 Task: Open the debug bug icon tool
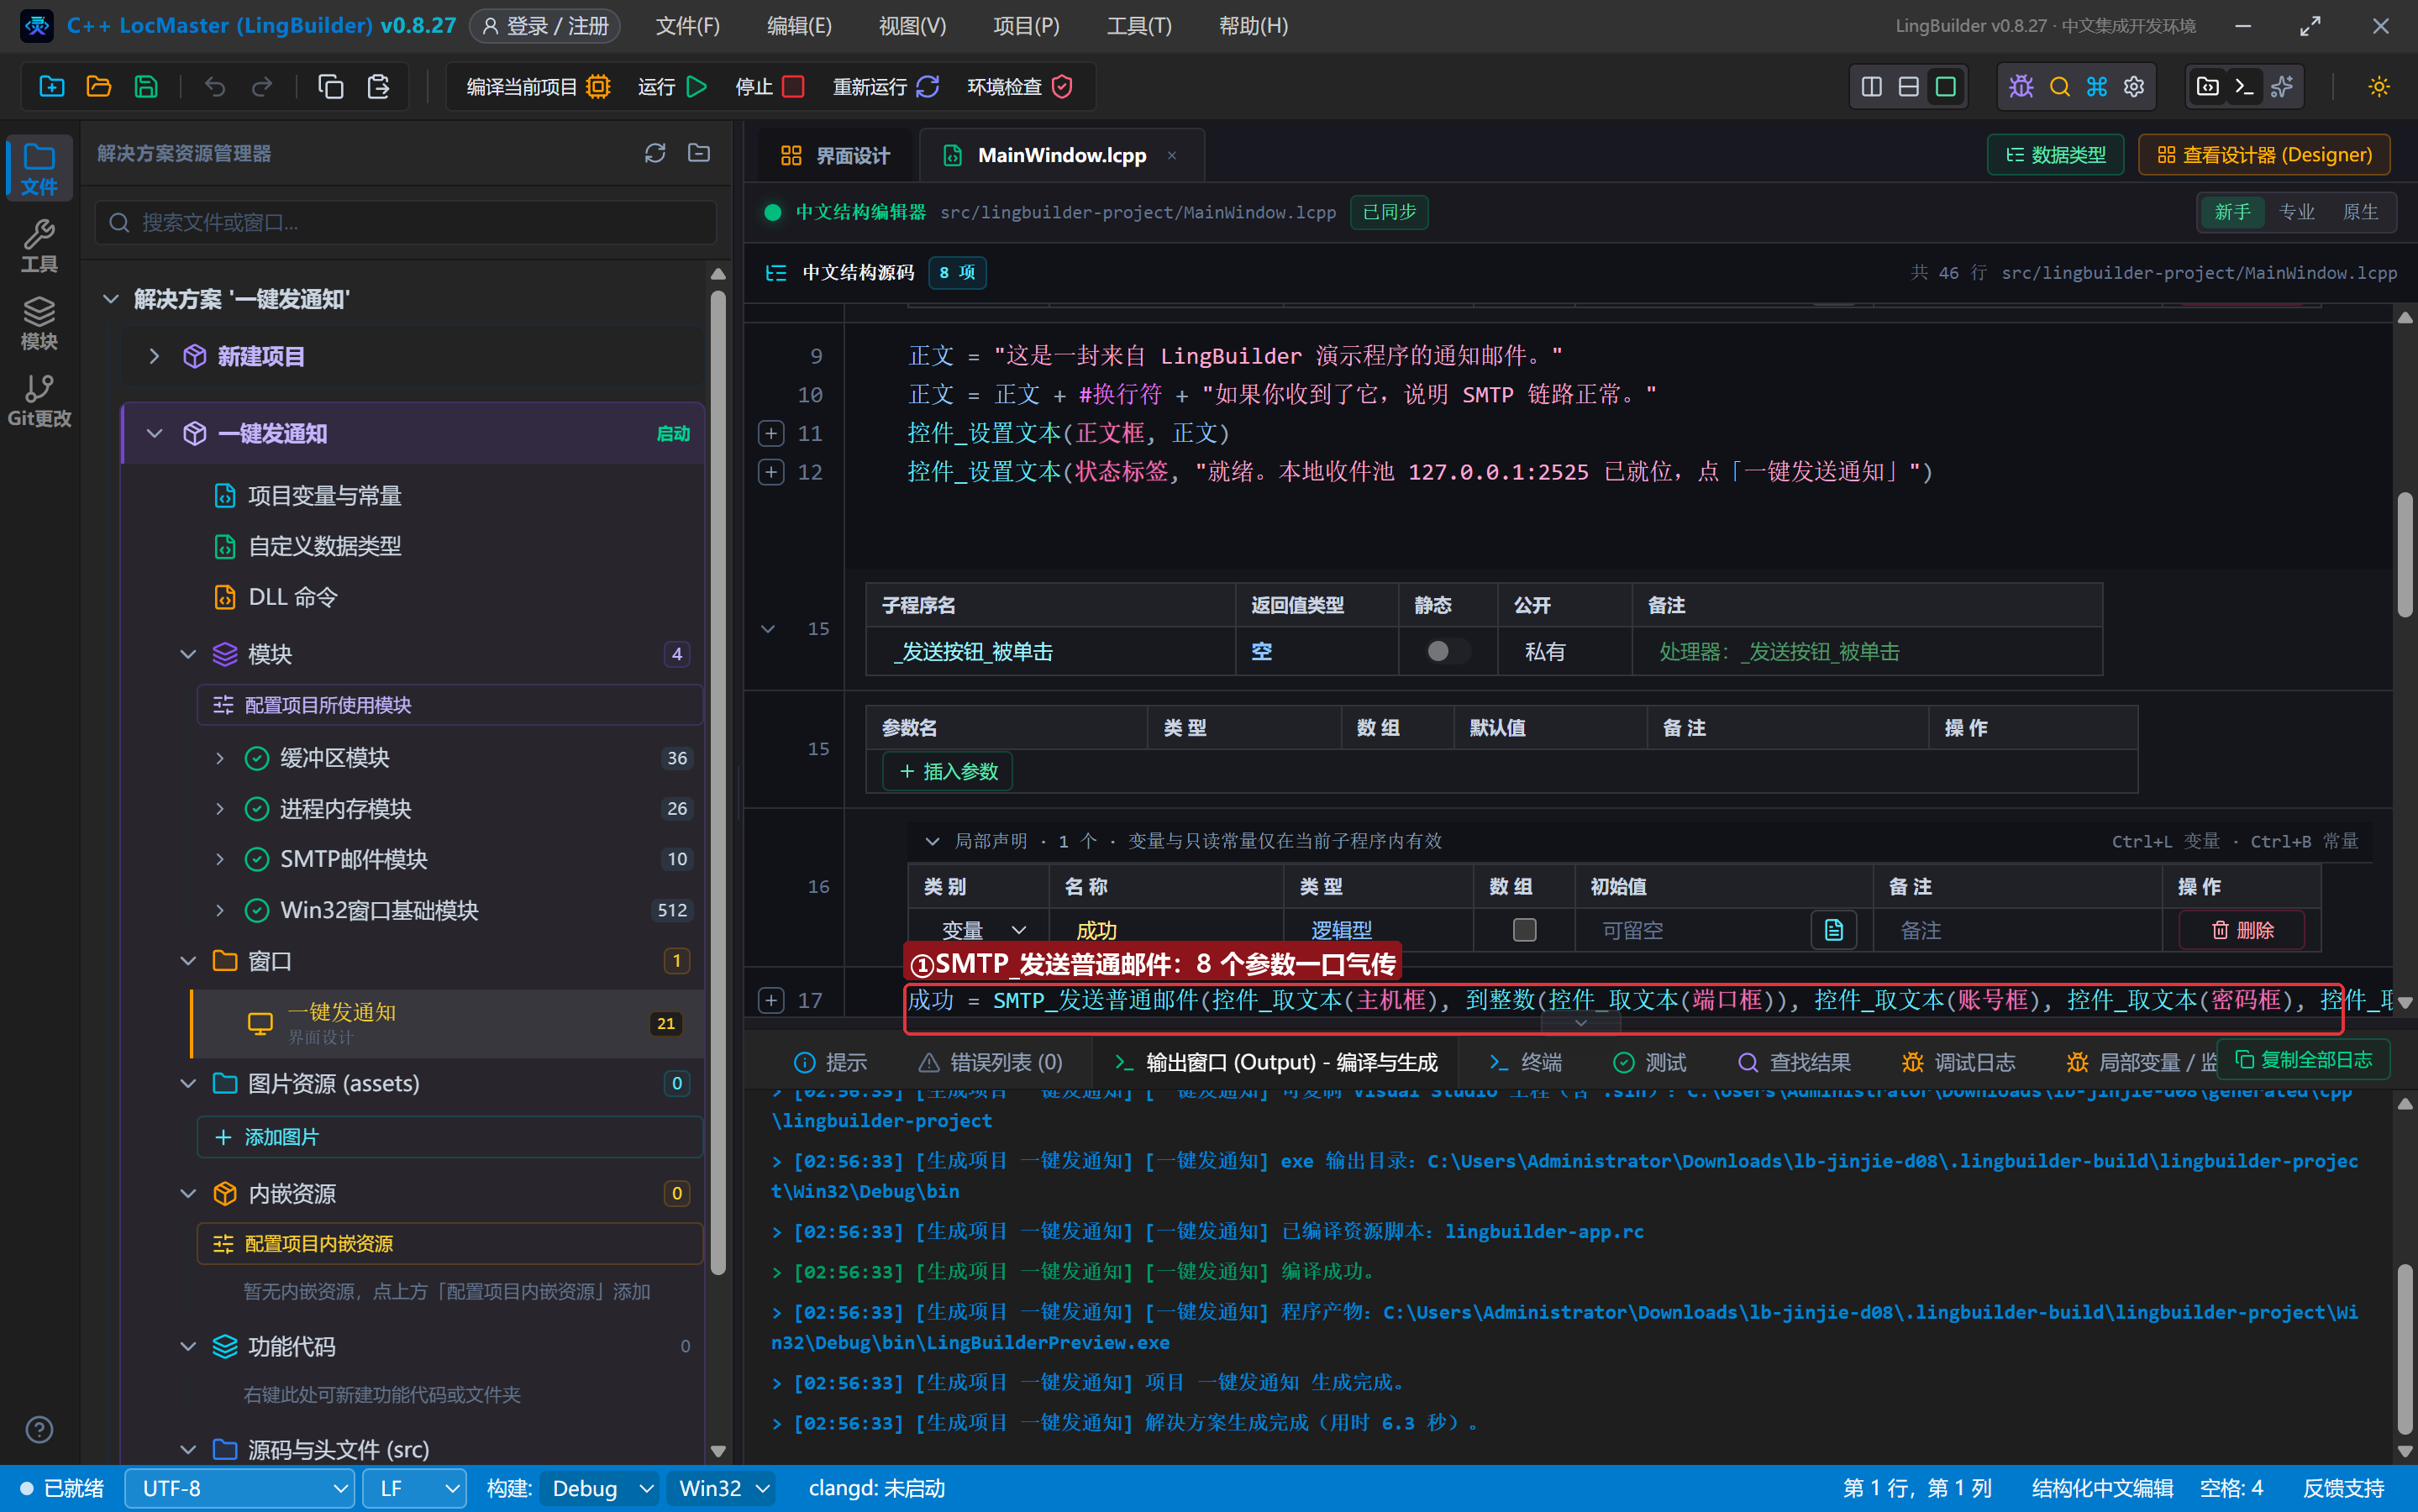[2021, 87]
